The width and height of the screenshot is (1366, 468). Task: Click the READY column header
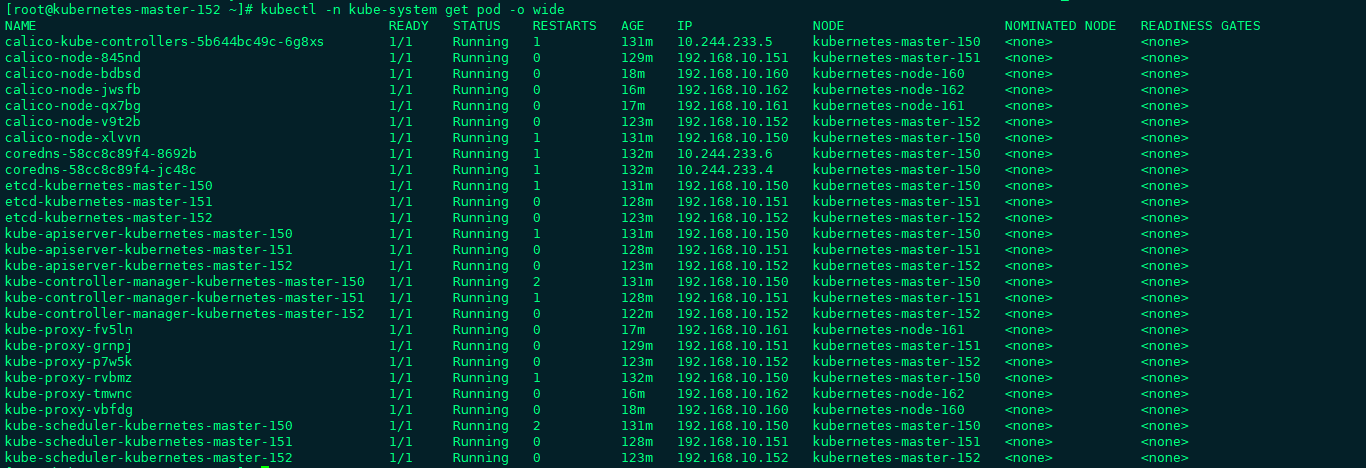[x=409, y=26]
